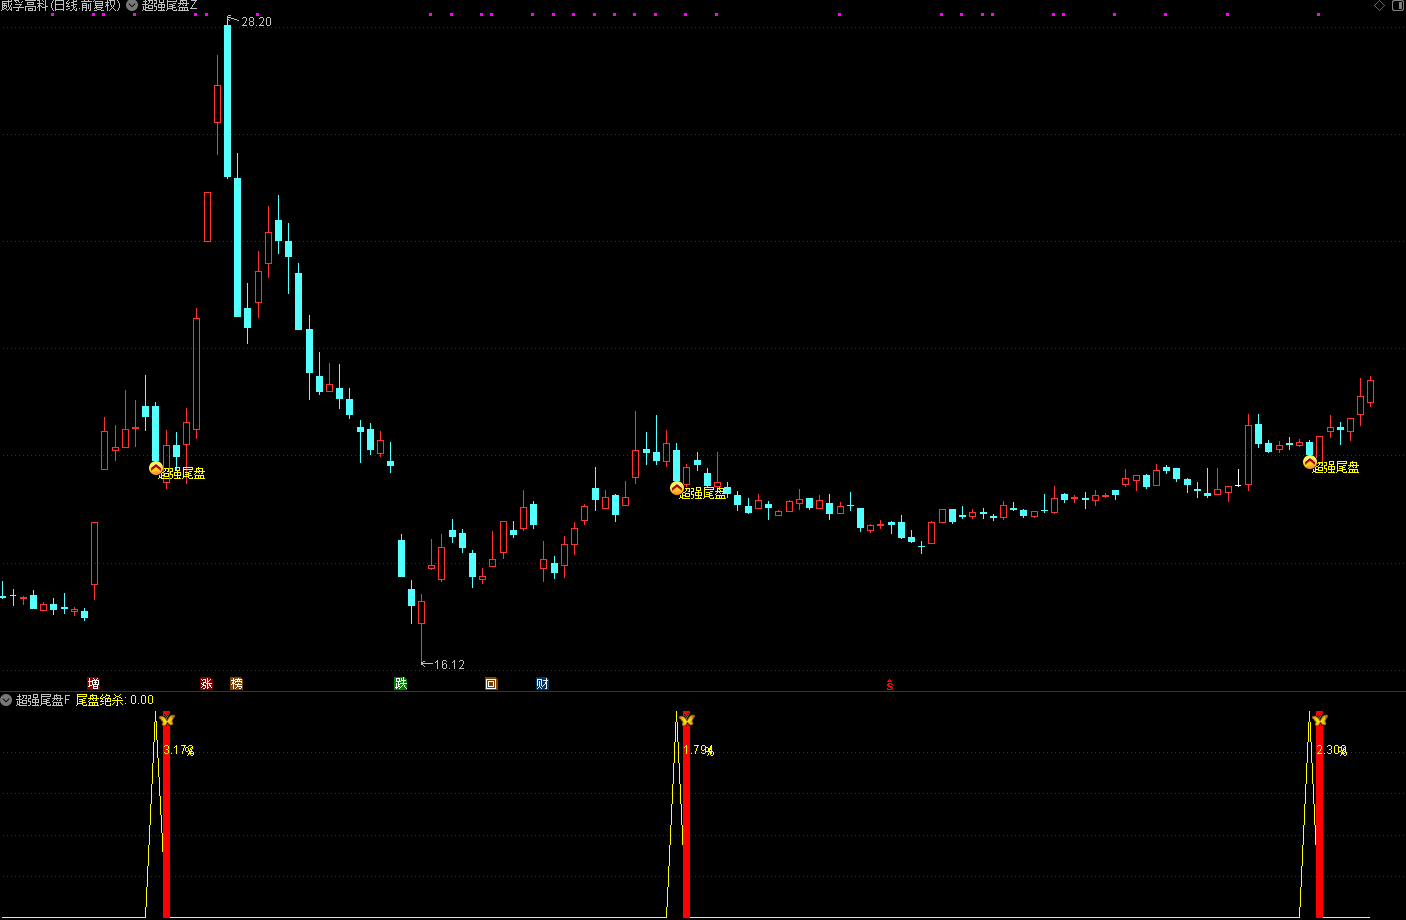Click the 尾盘绝杀: 0.00 value readout
The width and height of the screenshot is (1406, 920).
click(115, 700)
